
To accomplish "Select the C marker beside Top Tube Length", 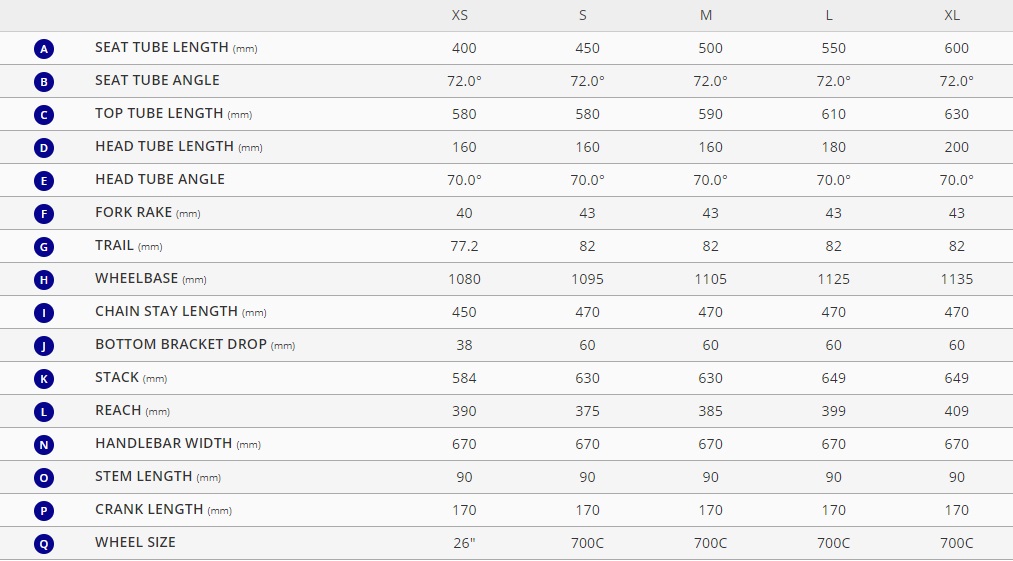I will tap(44, 114).
